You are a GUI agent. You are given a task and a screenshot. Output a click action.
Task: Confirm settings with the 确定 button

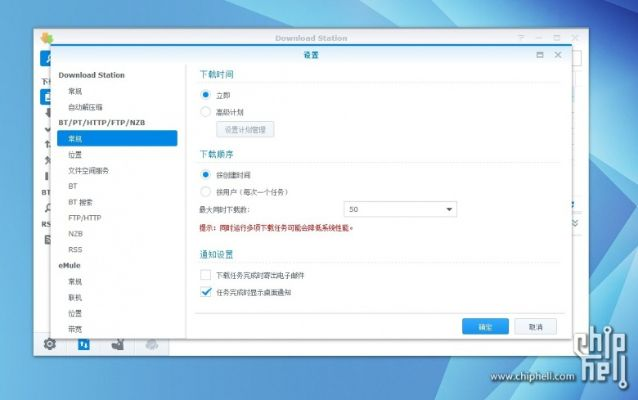(x=485, y=326)
